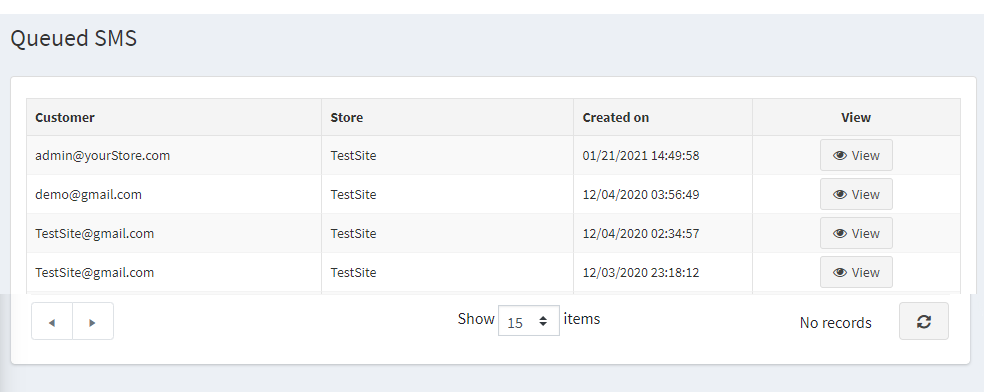Screen dimensions: 984x392
Task: View the SMS created 12/04/2020 02:34:57
Action: point(856,233)
